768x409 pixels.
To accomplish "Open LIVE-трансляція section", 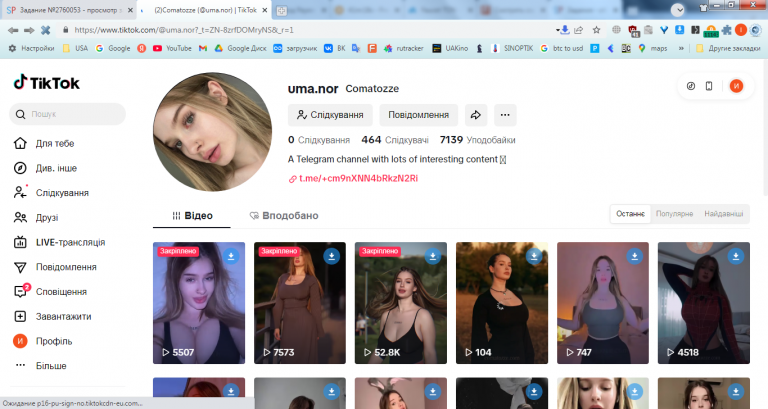I will point(59,242).
